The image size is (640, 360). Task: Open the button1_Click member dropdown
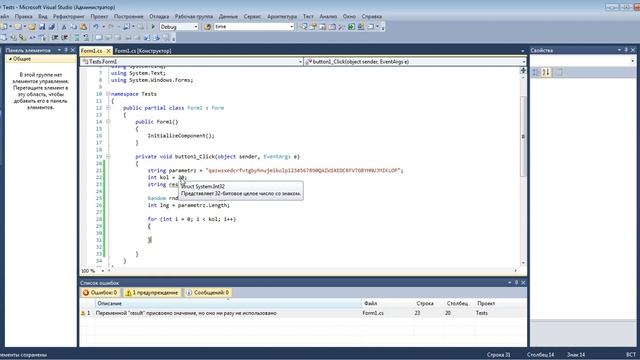click(x=524, y=62)
